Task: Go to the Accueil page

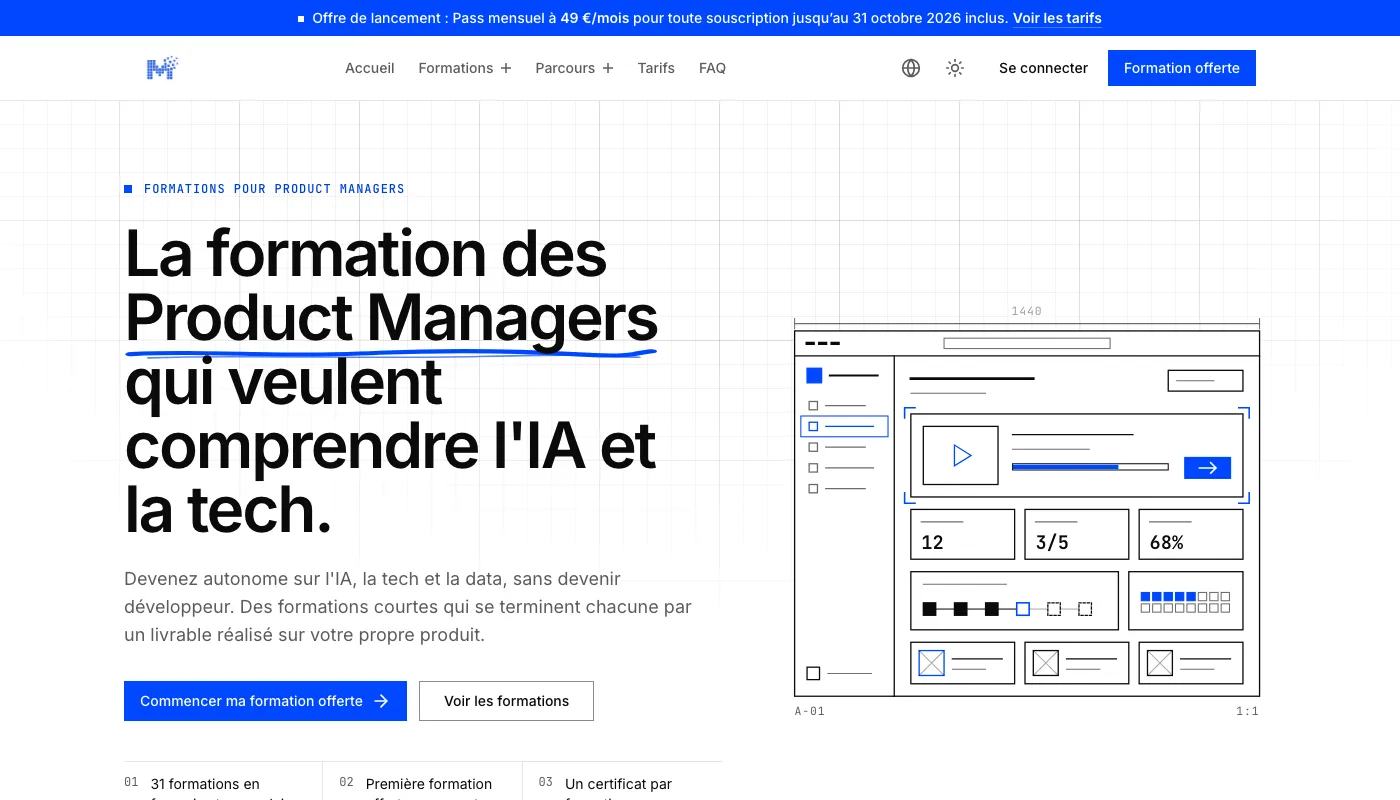Action: [370, 68]
